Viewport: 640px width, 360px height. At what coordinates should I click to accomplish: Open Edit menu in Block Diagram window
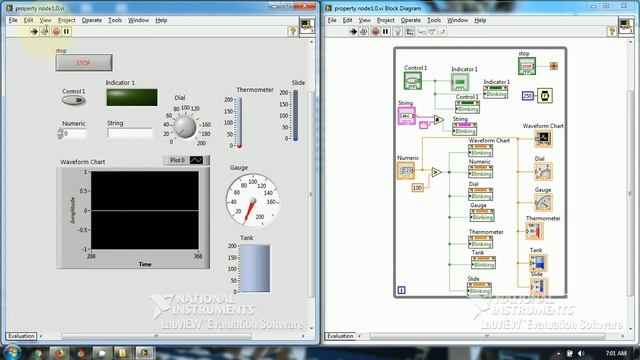point(347,20)
